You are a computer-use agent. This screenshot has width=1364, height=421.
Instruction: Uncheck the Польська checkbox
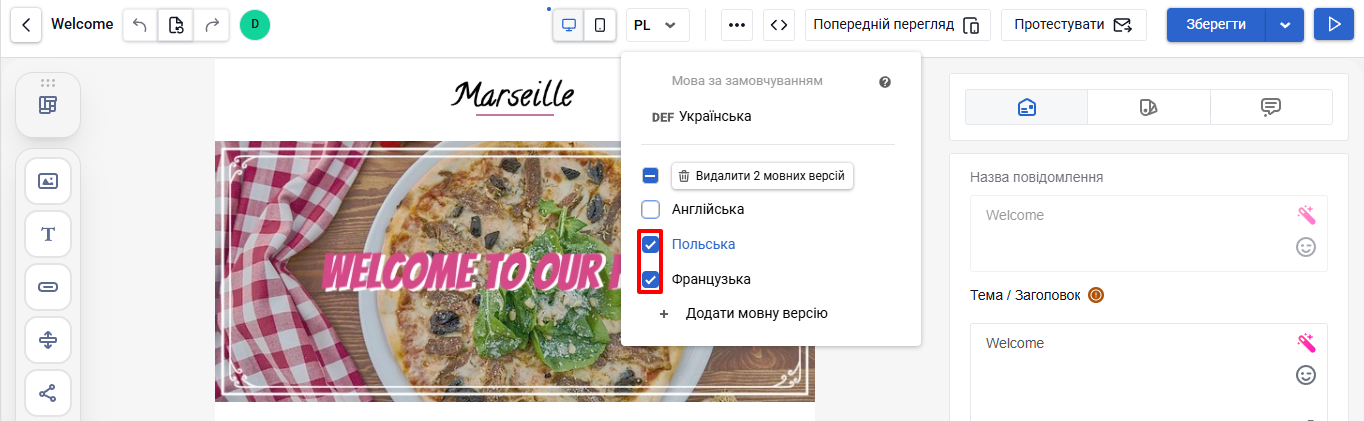point(650,244)
